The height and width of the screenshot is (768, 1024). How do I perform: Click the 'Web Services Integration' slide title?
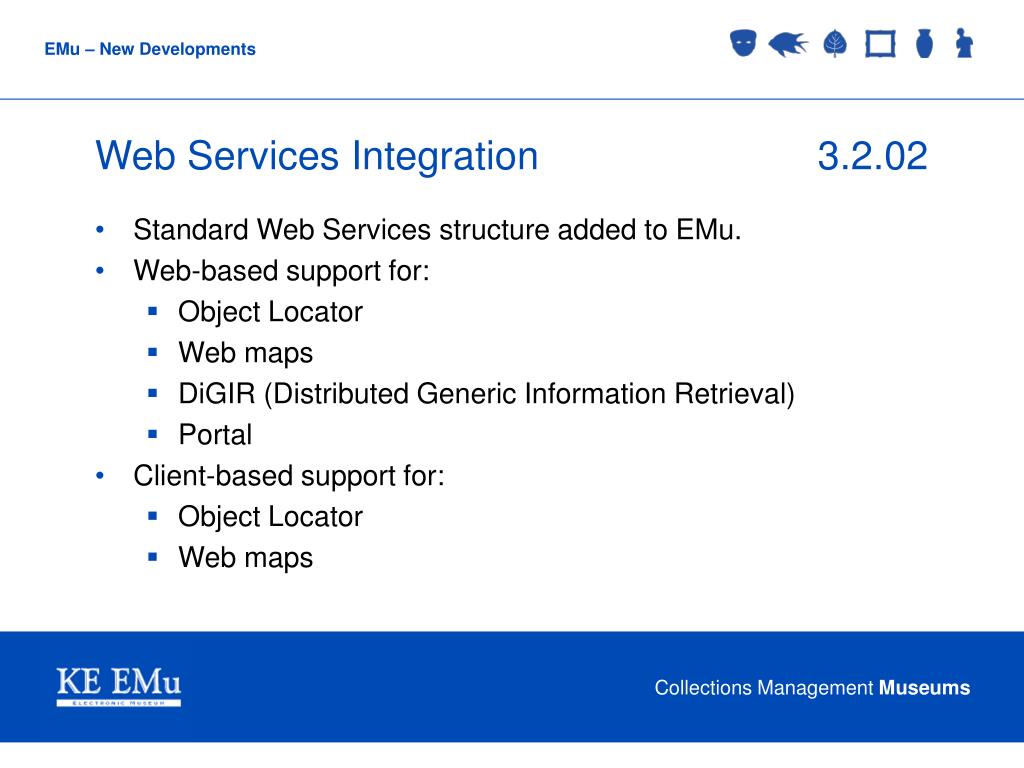point(317,156)
